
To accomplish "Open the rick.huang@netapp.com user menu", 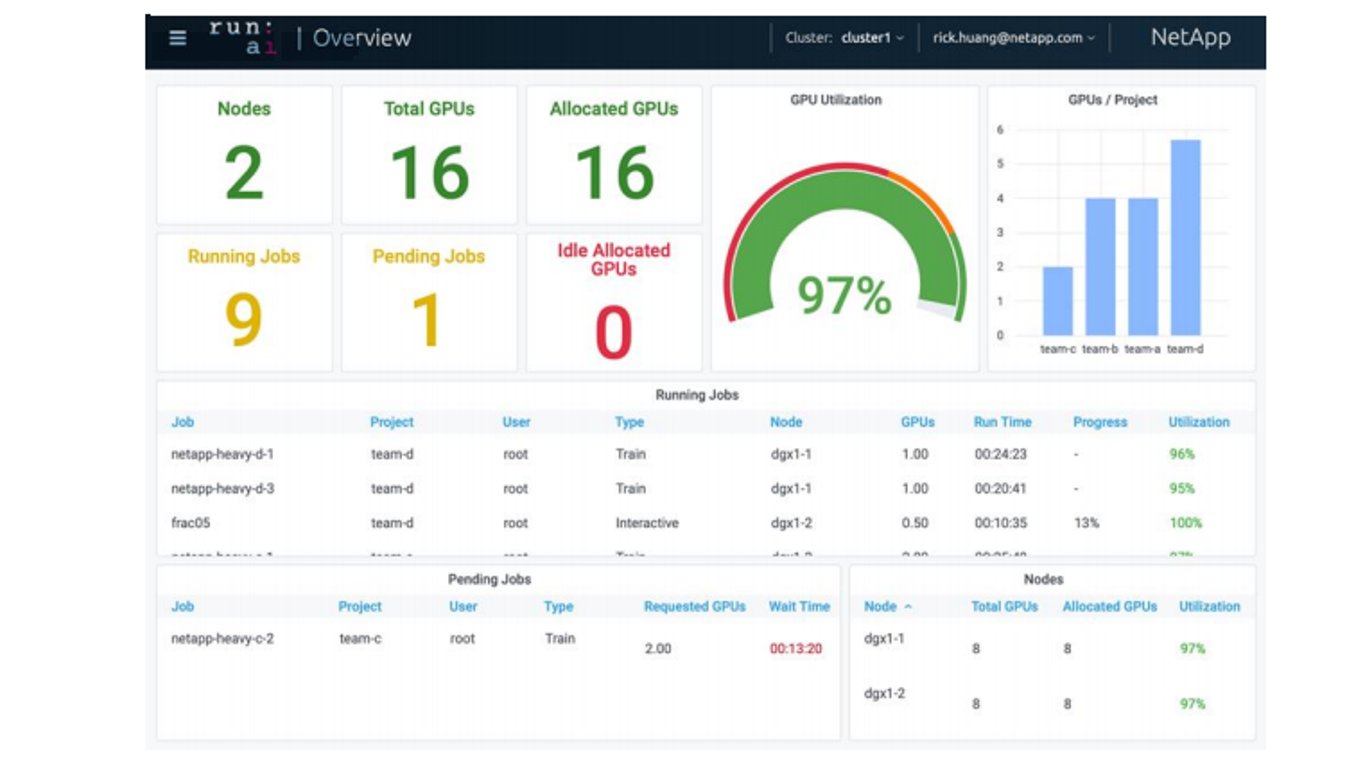I will 1014,38.
